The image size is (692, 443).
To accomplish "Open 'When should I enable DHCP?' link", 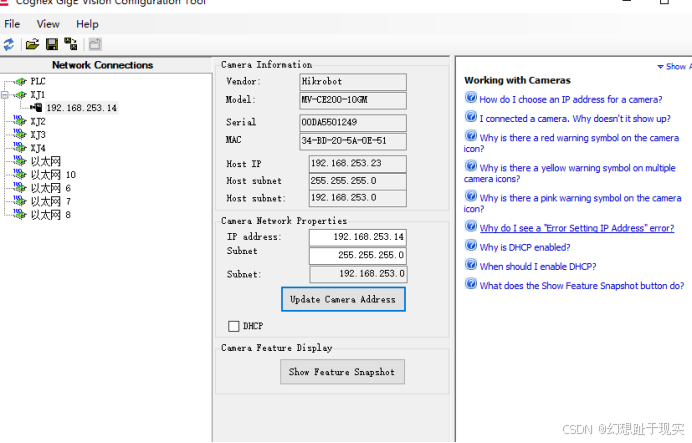I will [x=538, y=267].
